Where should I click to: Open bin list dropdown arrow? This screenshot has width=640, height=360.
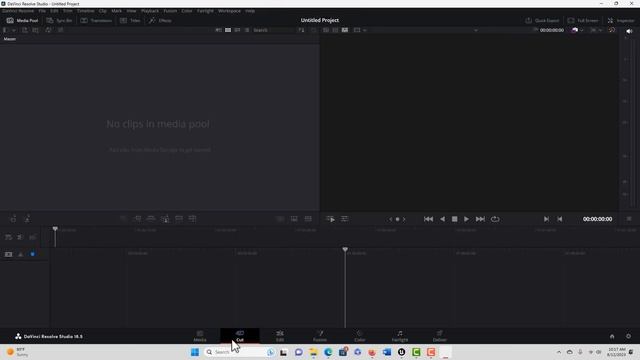point(13,30)
